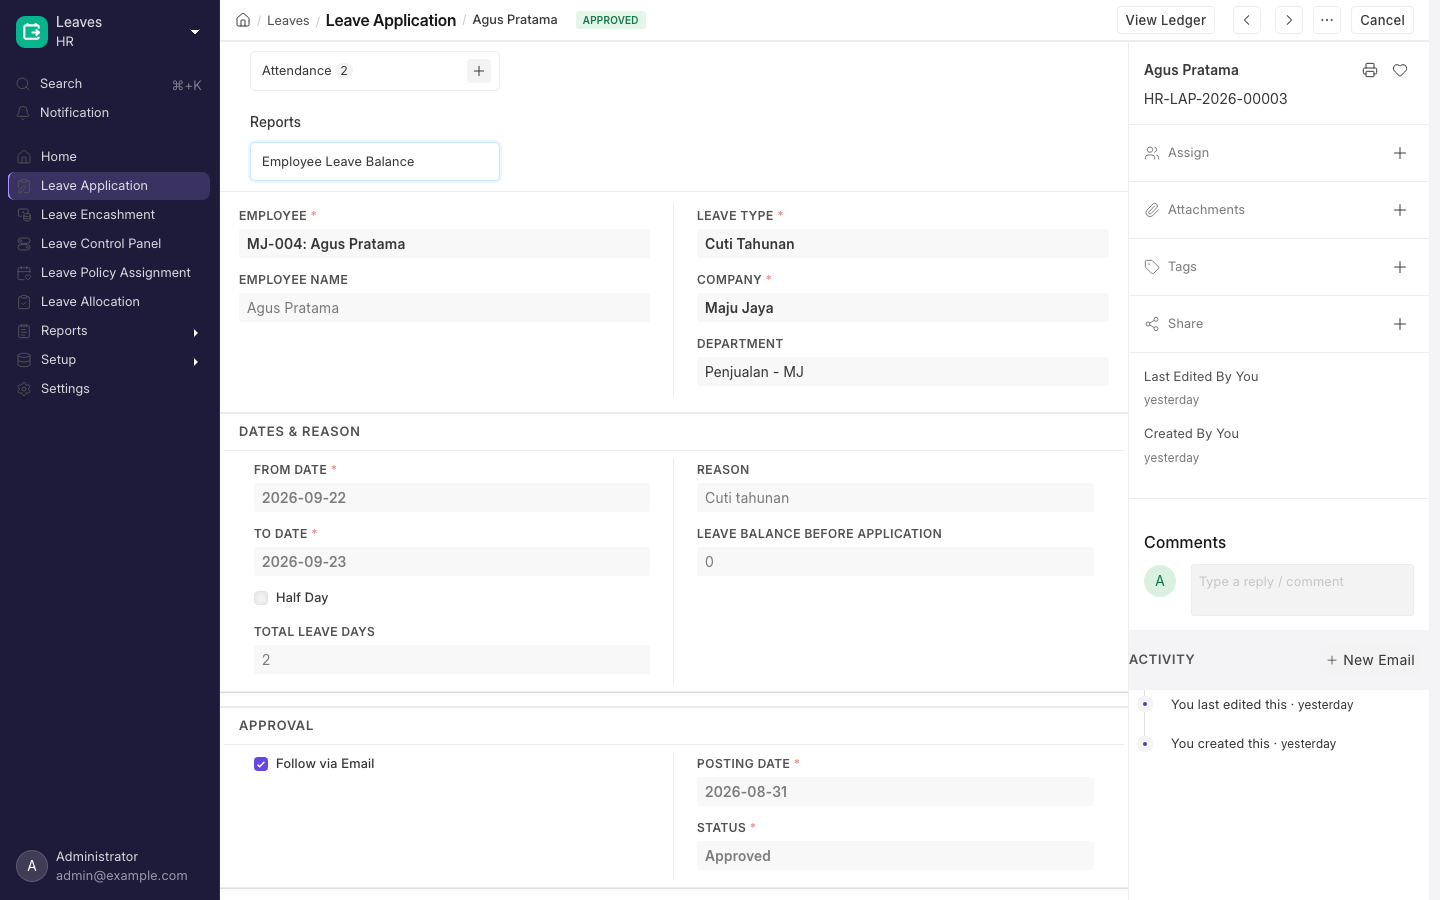Uncheck Follow via Email
Screen dimensions: 1440x900
pos(261,764)
